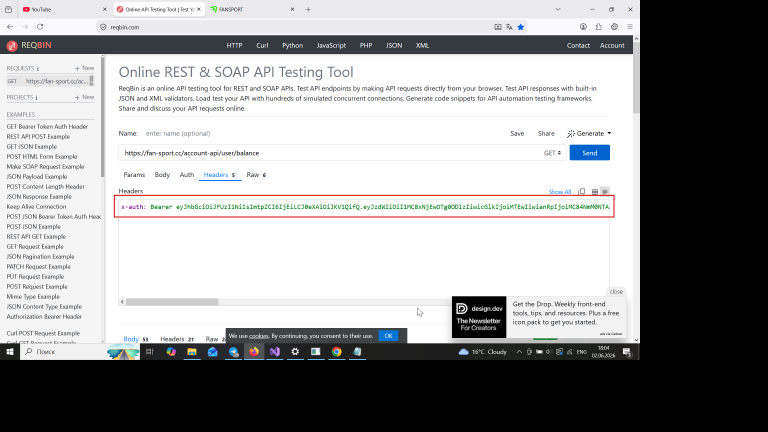This screenshot has width=768, height=432.
Task: Accept cookies with the OK button
Action: pos(388,336)
